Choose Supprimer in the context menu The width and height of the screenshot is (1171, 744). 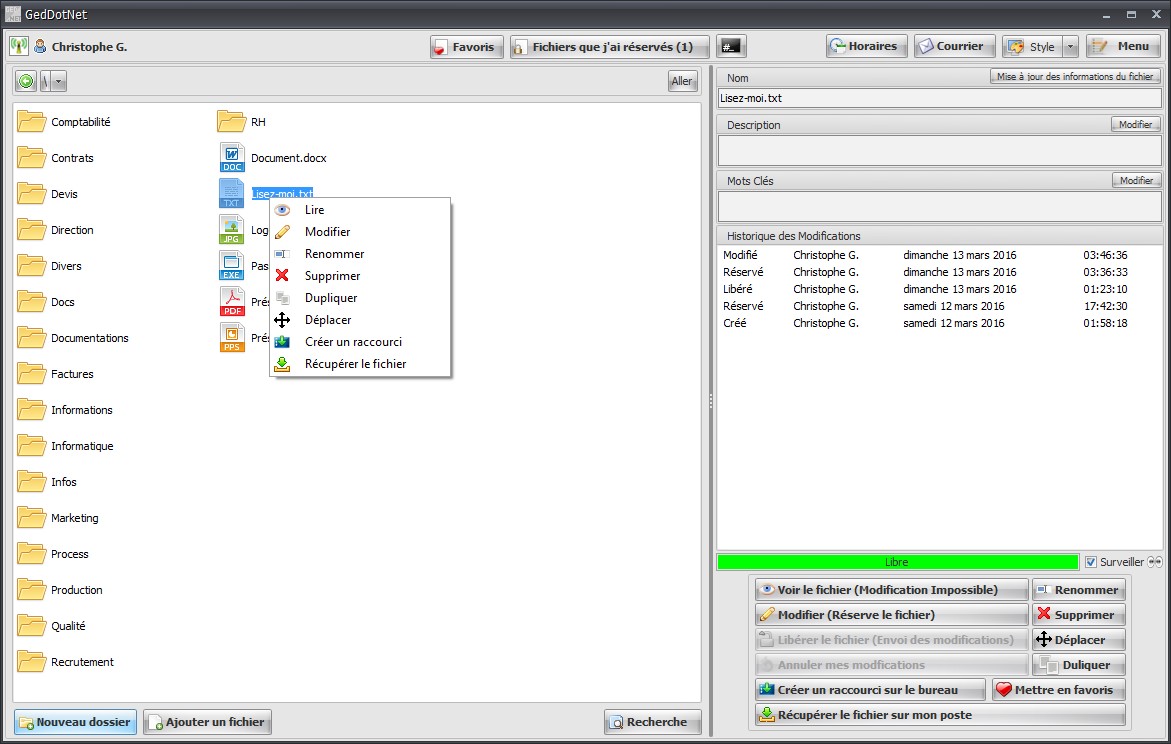click(360, 276)
